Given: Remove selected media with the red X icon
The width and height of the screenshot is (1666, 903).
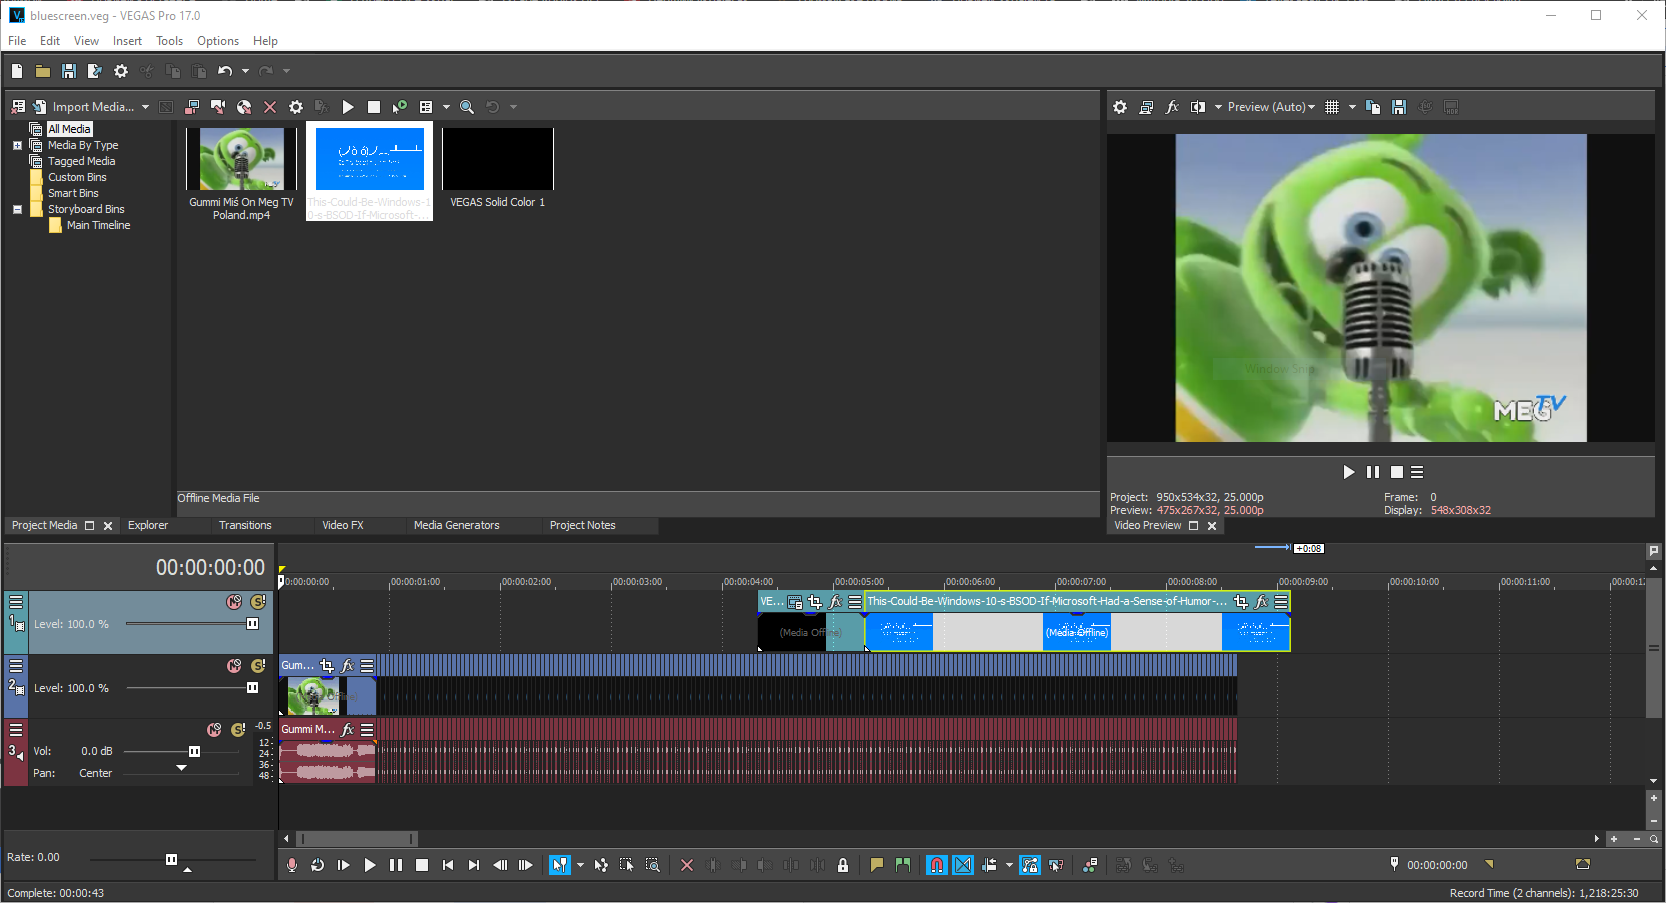Looking at the screenshot, I should point(270,107).
